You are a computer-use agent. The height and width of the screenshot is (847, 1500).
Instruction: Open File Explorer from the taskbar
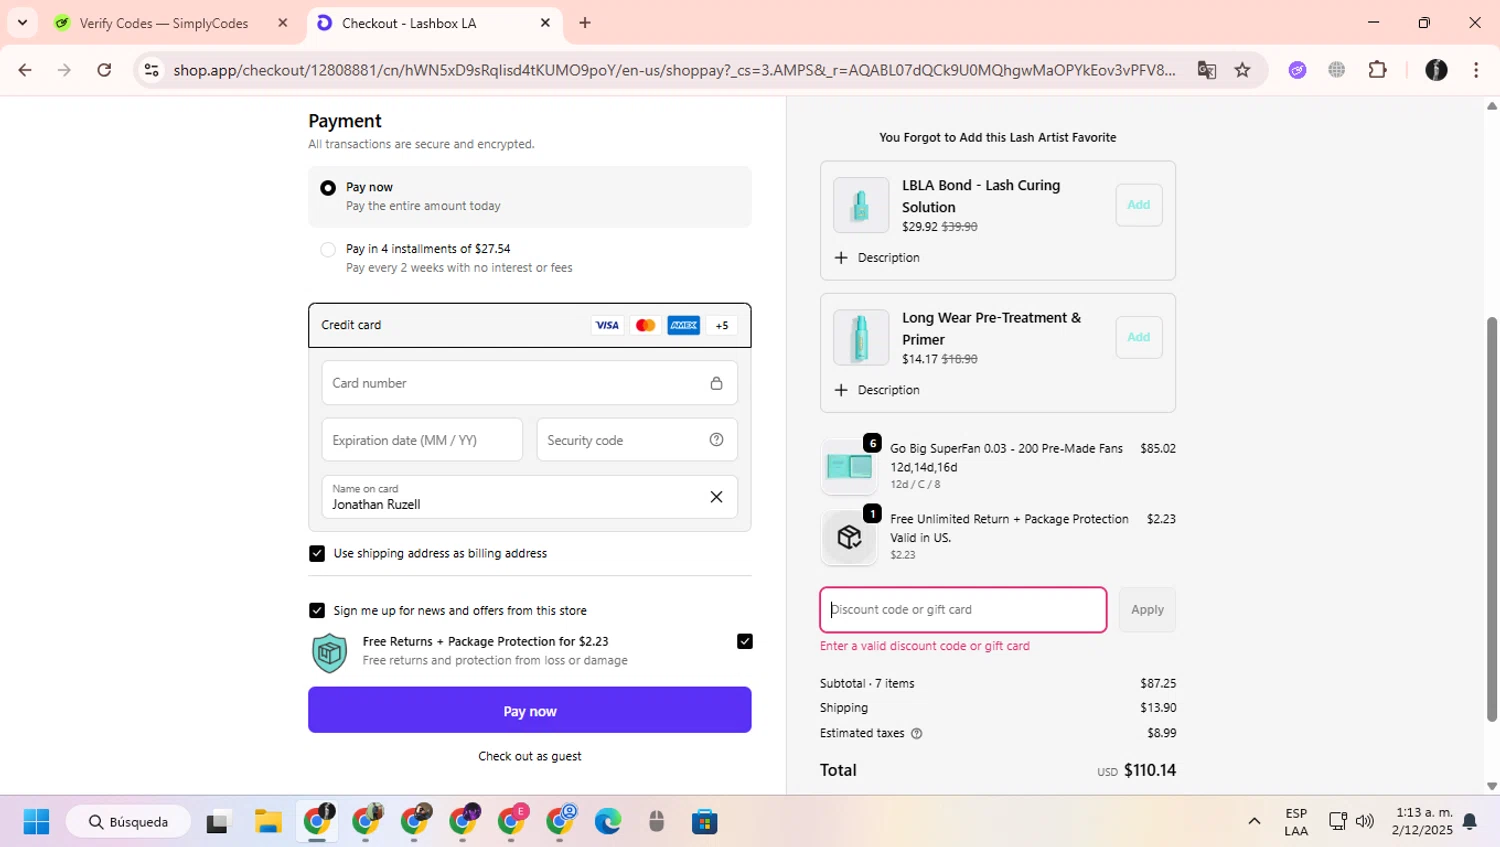point(268,822)
